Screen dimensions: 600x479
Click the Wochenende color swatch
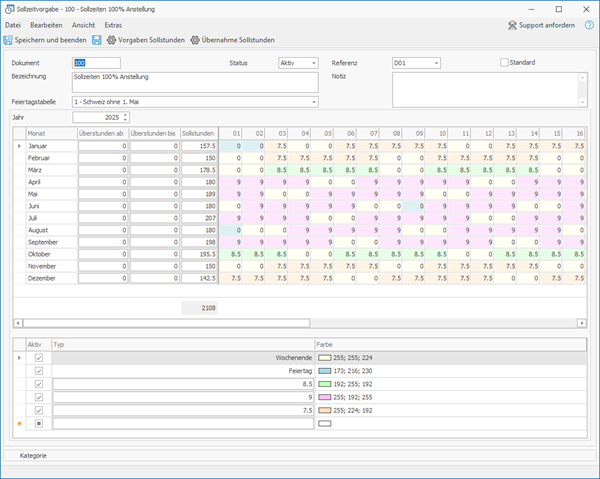(x=324, y=358)
